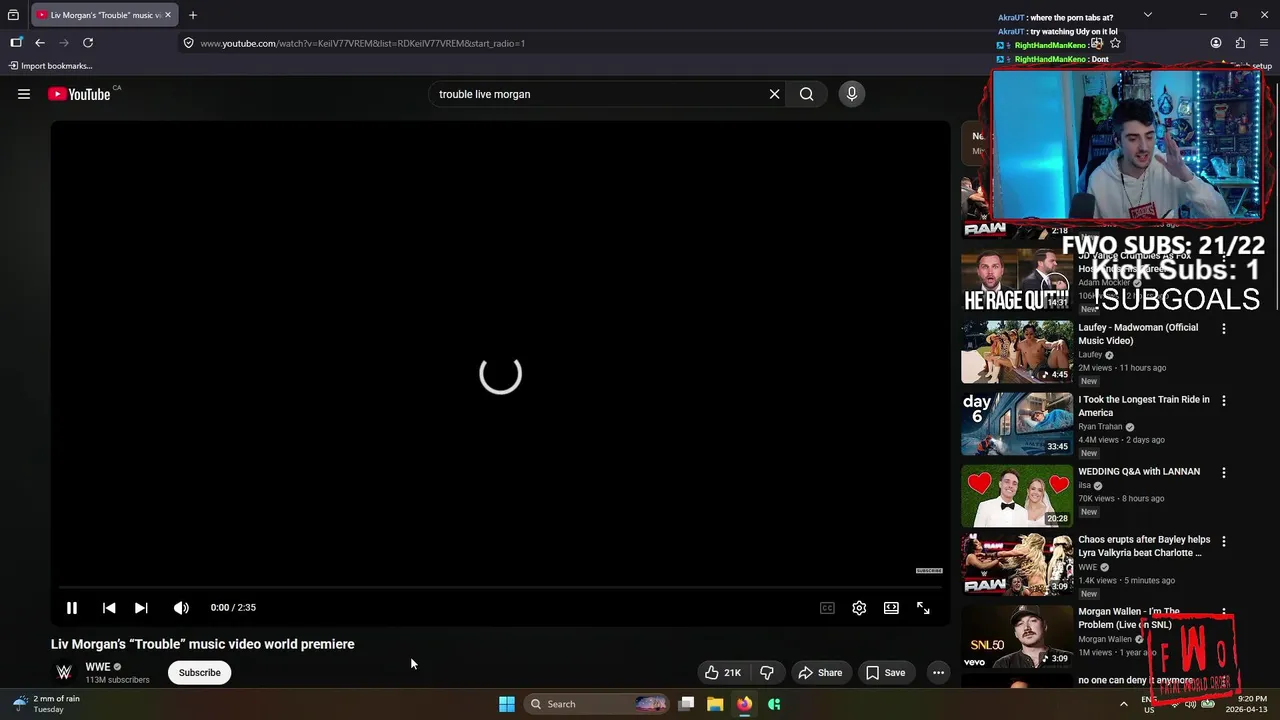Open options menu for Chaos erupts video
Viewport: 1280px width, 720px height.
[x=1224, y=541]
